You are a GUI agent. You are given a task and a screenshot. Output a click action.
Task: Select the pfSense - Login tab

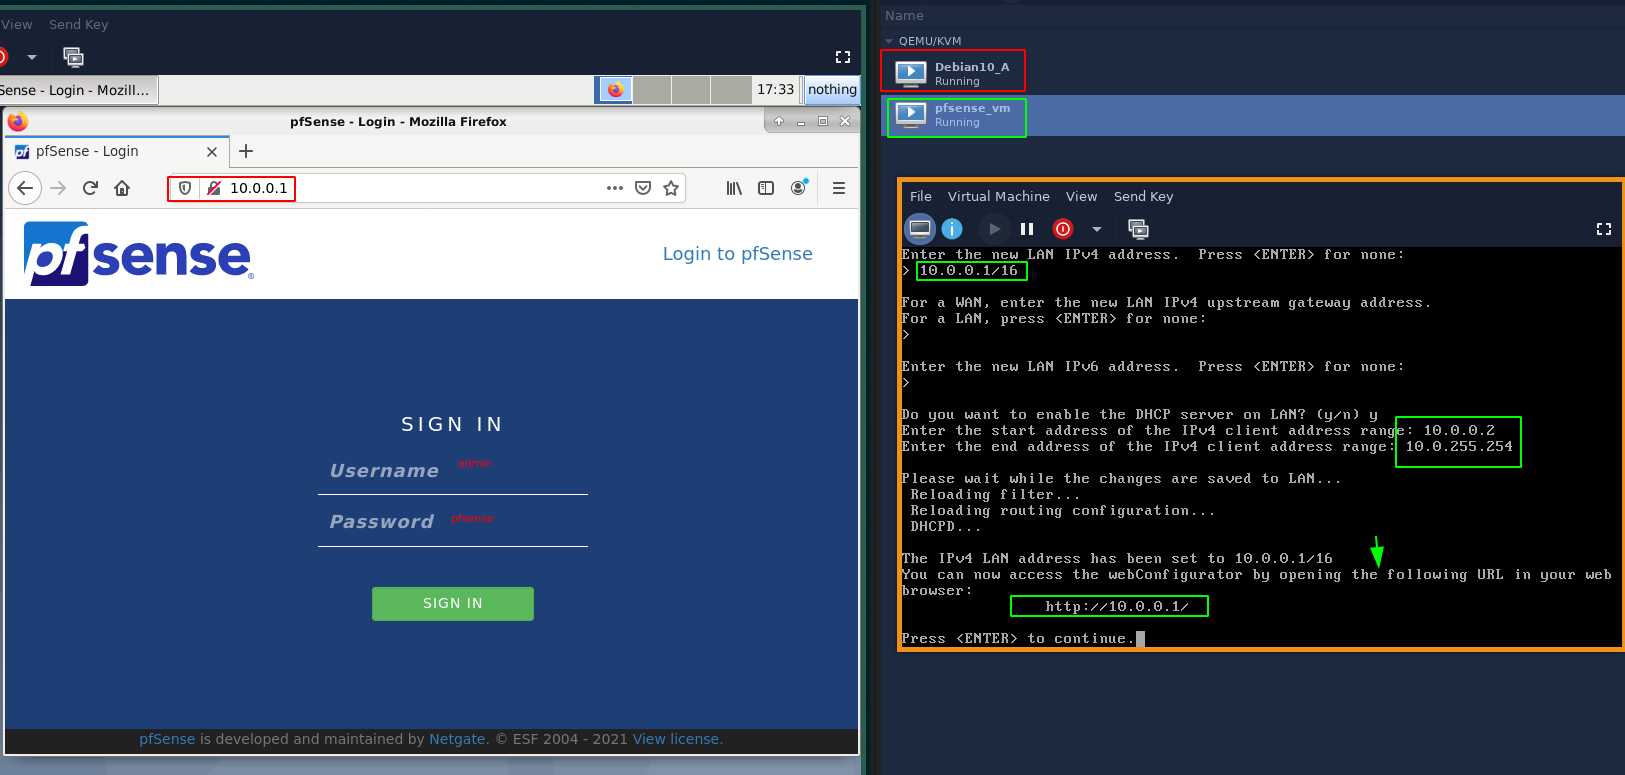pyautogui.click(x=117, y=151)
